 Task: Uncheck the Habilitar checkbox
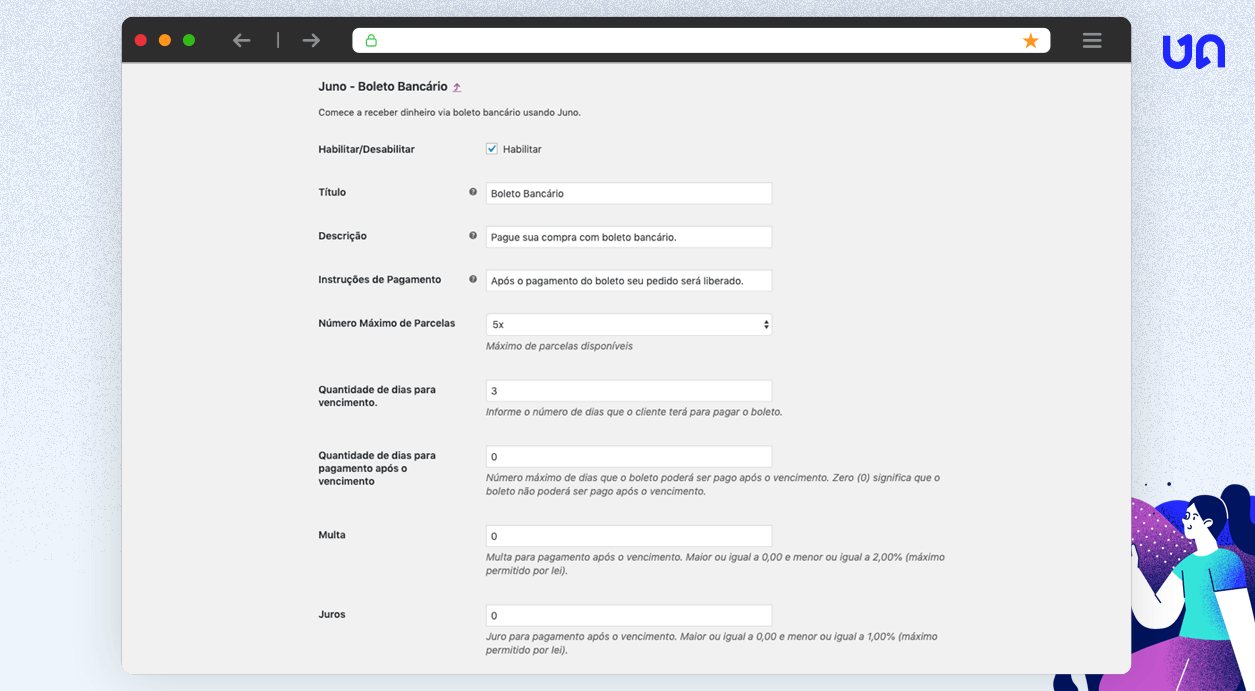click(492, 149)
